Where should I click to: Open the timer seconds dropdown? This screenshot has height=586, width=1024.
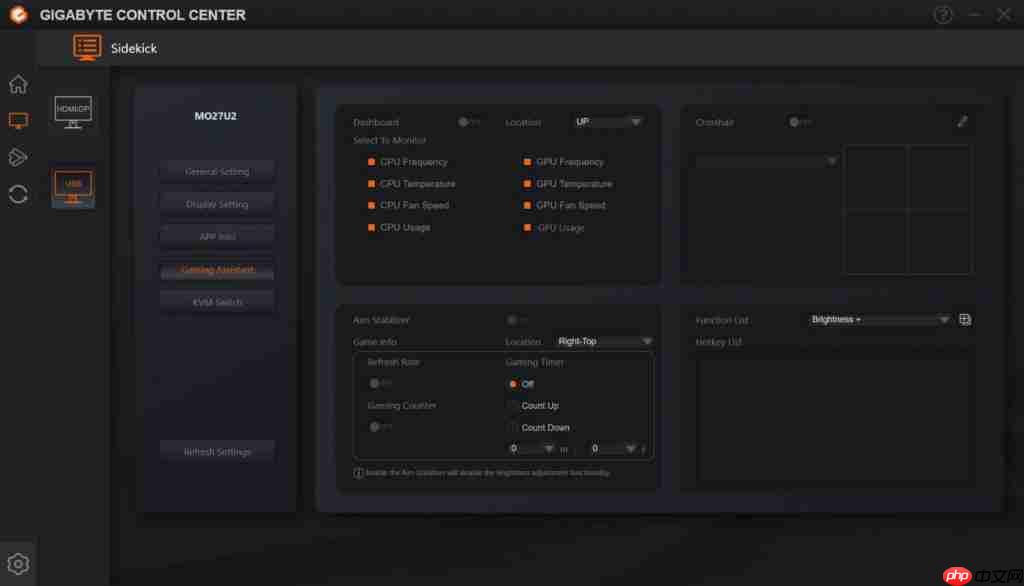[x=613, y=449]
